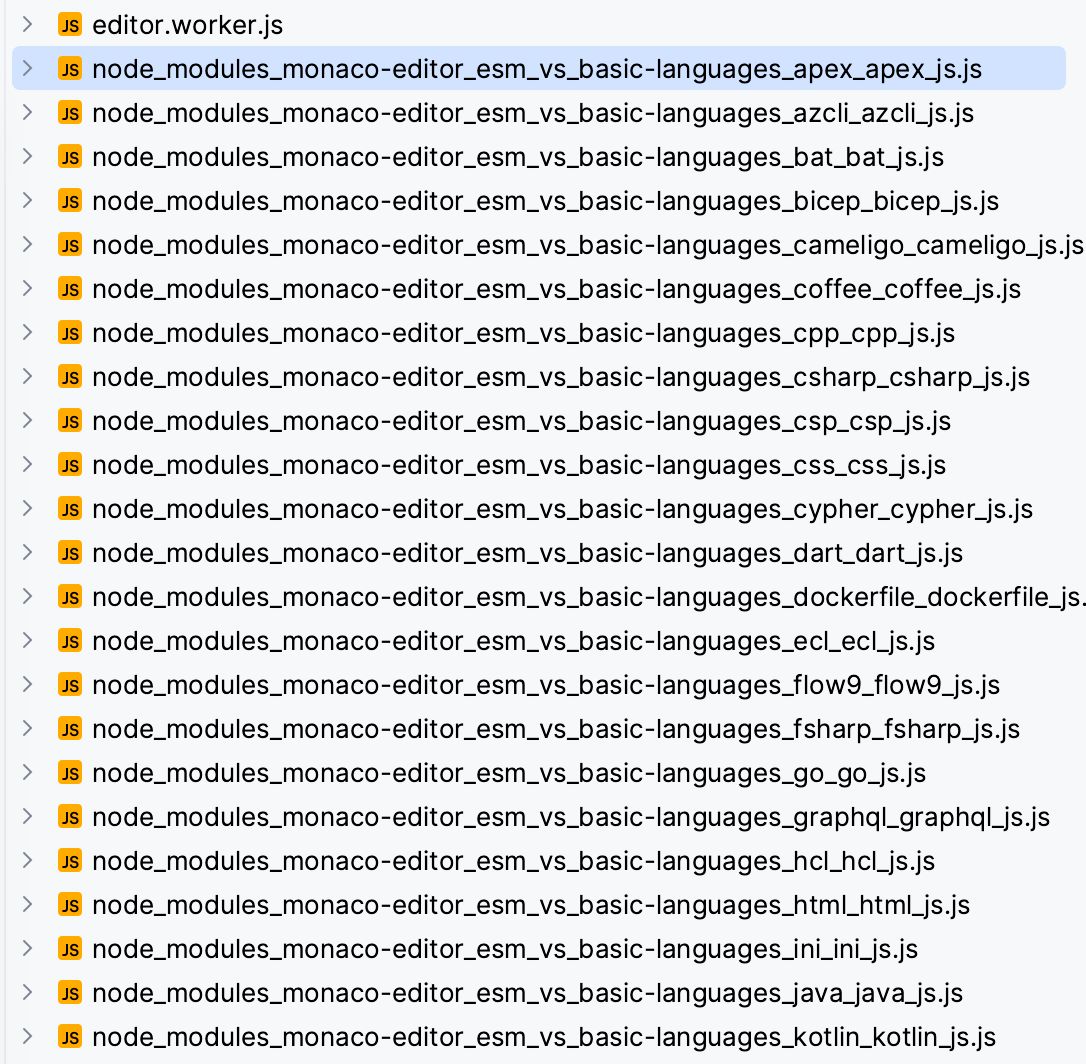Click JS icon of bicep_bicep_js.js
The image size is (1086, 1064).
click(70, 201)
